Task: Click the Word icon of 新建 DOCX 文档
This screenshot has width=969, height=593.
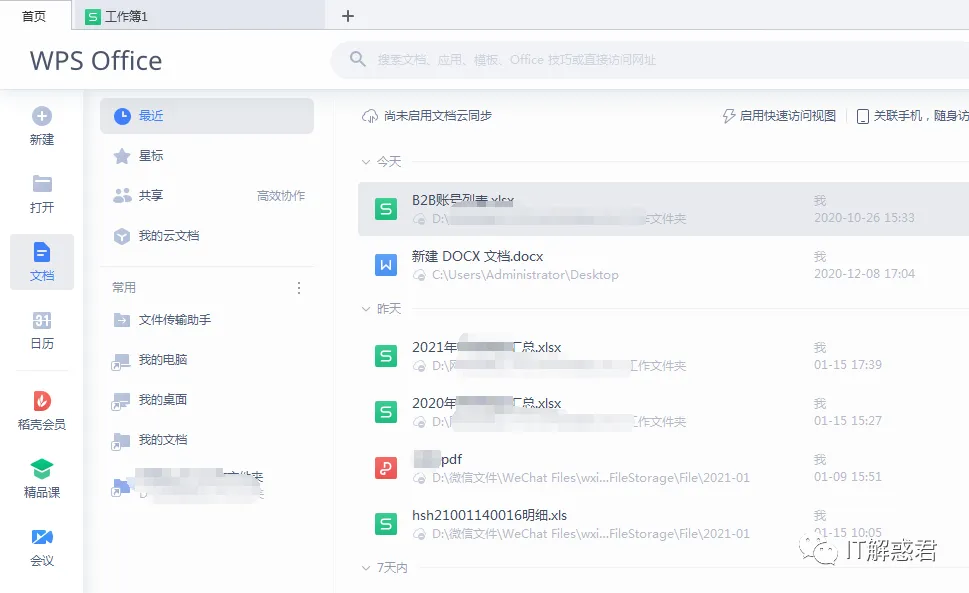Action: [386, 265]
